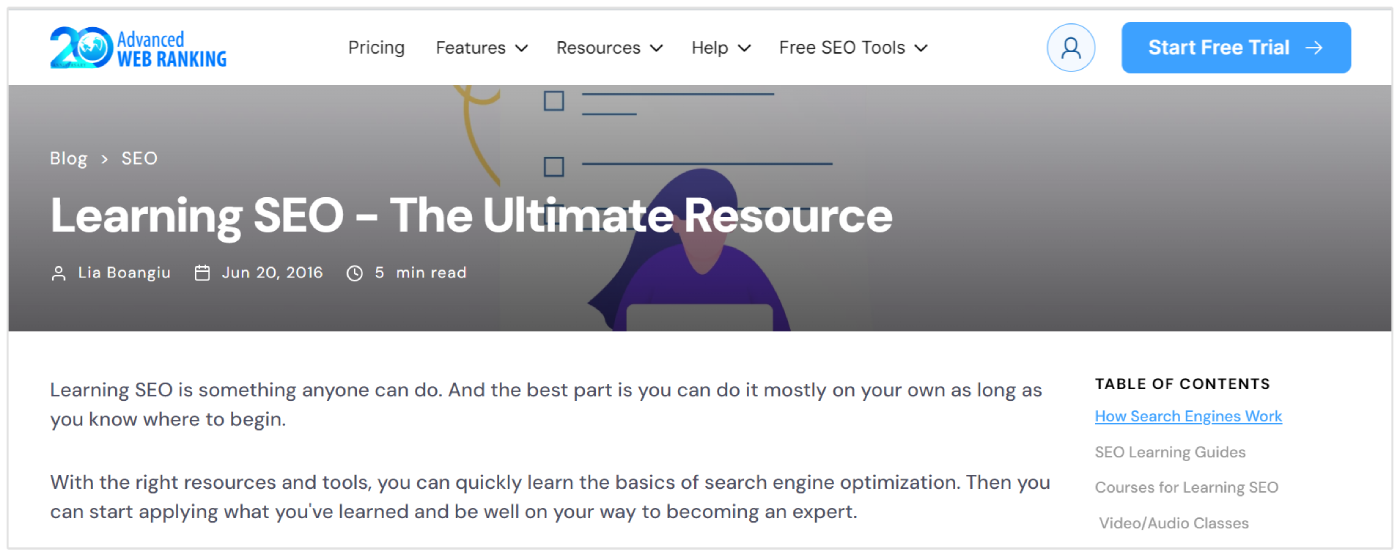Open the SEO breadcrumb category

click(139, 159)
